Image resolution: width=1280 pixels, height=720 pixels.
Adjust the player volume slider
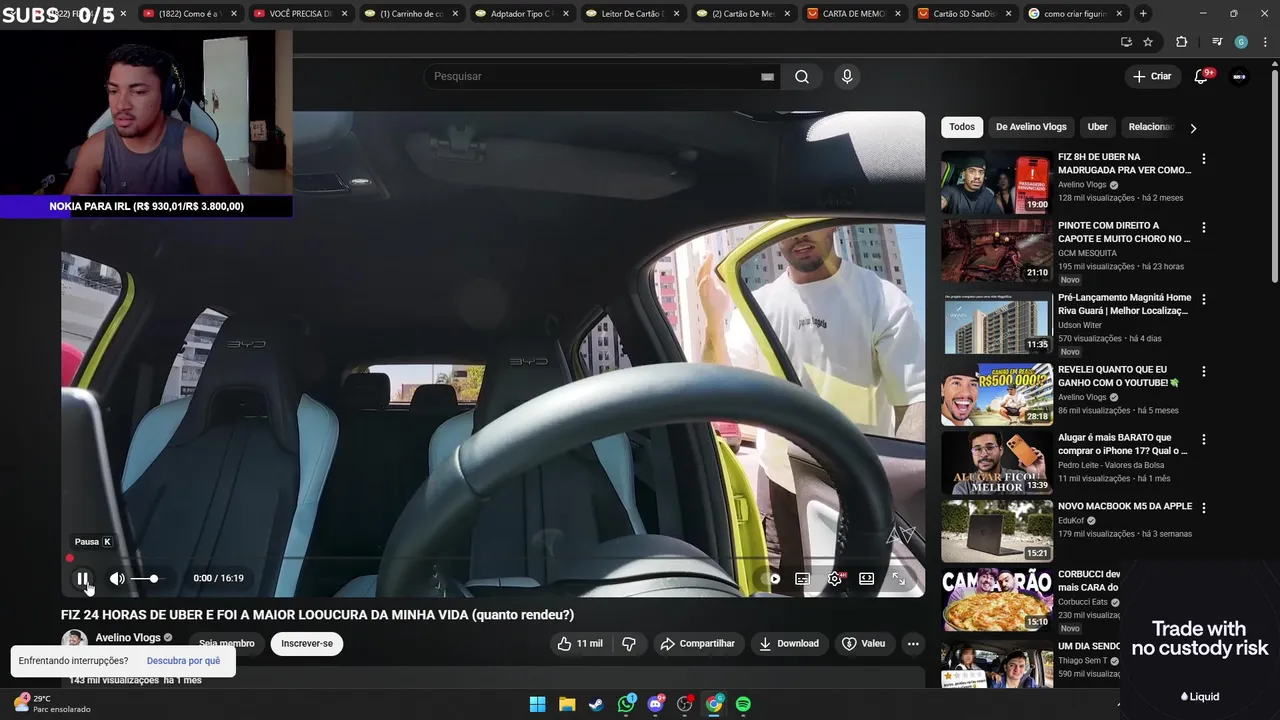(x=145, y=578)
